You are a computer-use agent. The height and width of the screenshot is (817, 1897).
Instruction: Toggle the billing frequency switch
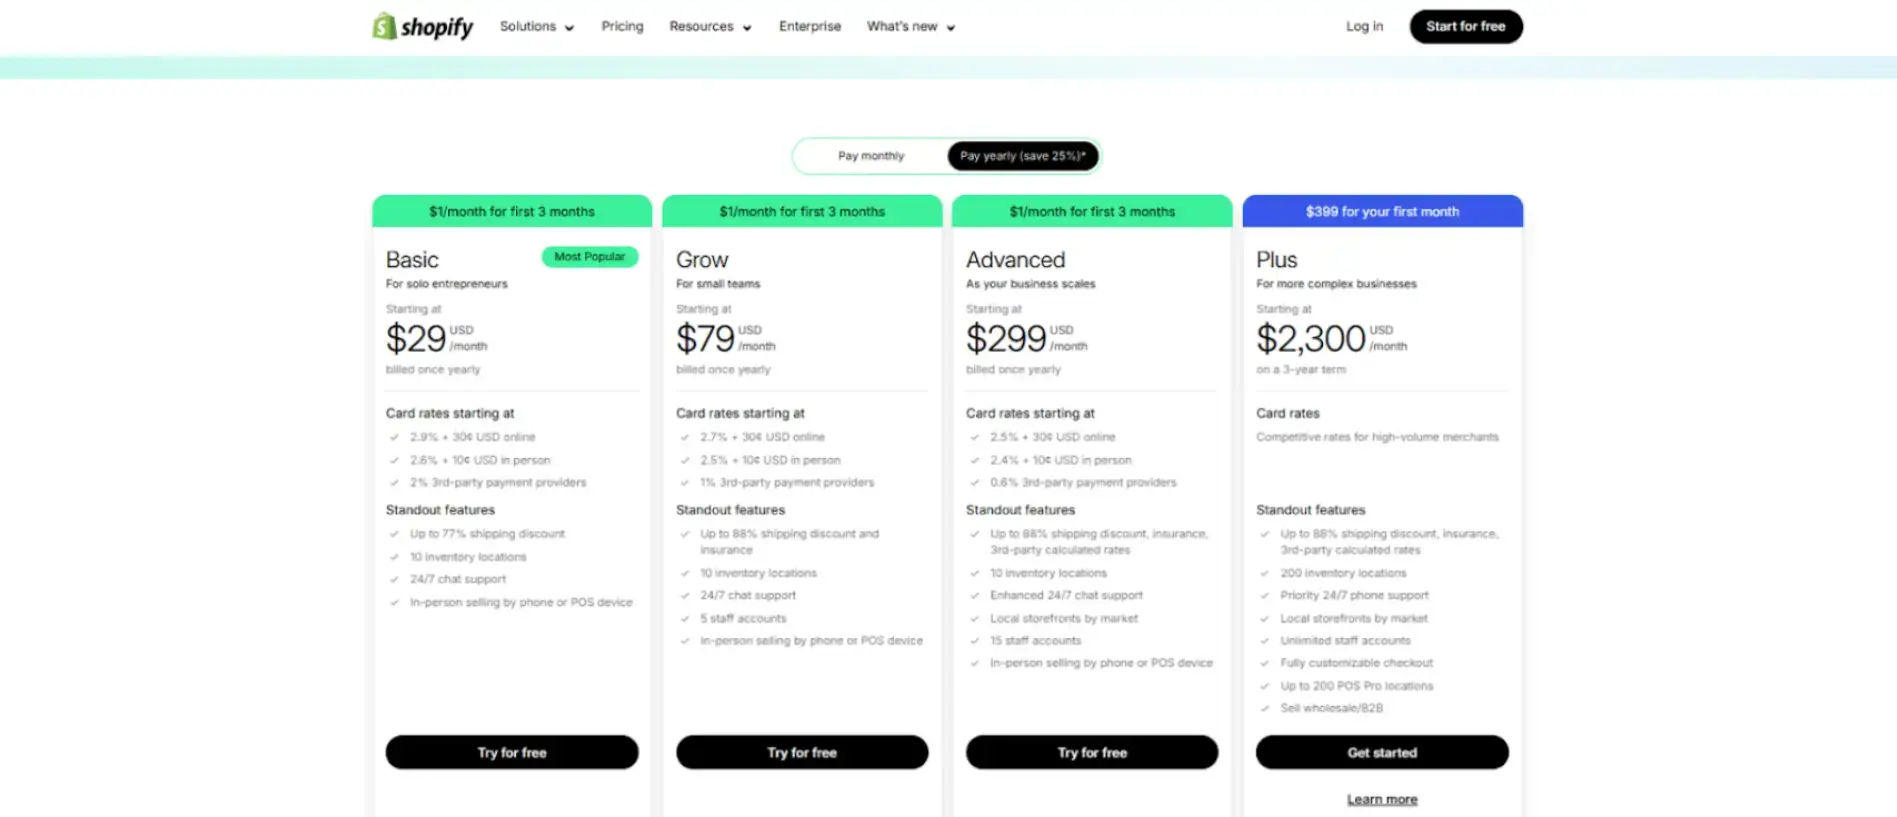click(945, 155)
